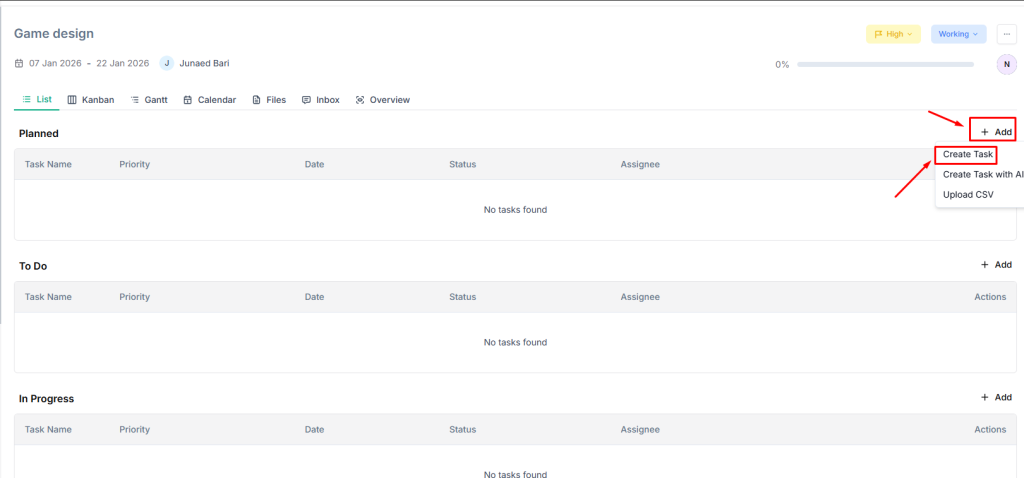Click Add in the In Progress section

tap(996, 397)
